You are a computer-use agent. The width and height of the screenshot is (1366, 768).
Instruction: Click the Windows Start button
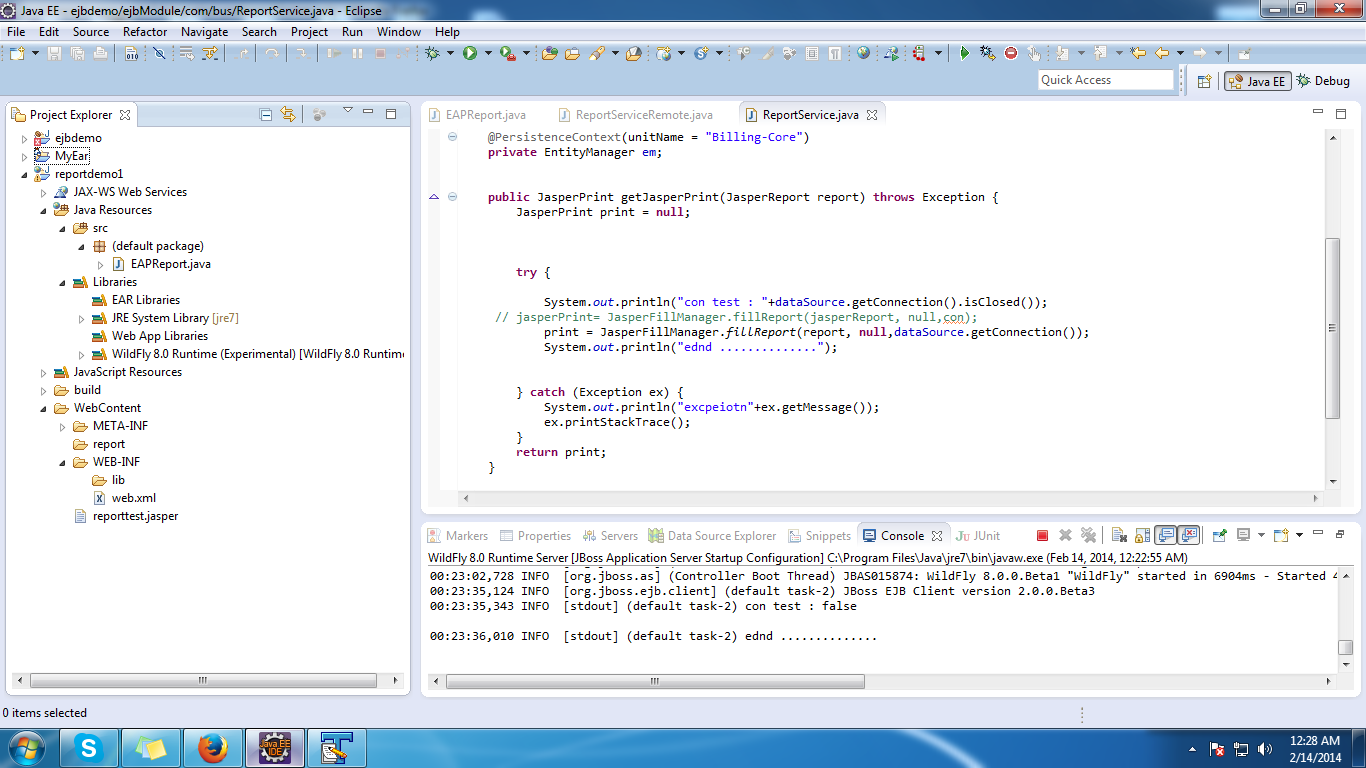pyautogui.click(x=25, y=747)
